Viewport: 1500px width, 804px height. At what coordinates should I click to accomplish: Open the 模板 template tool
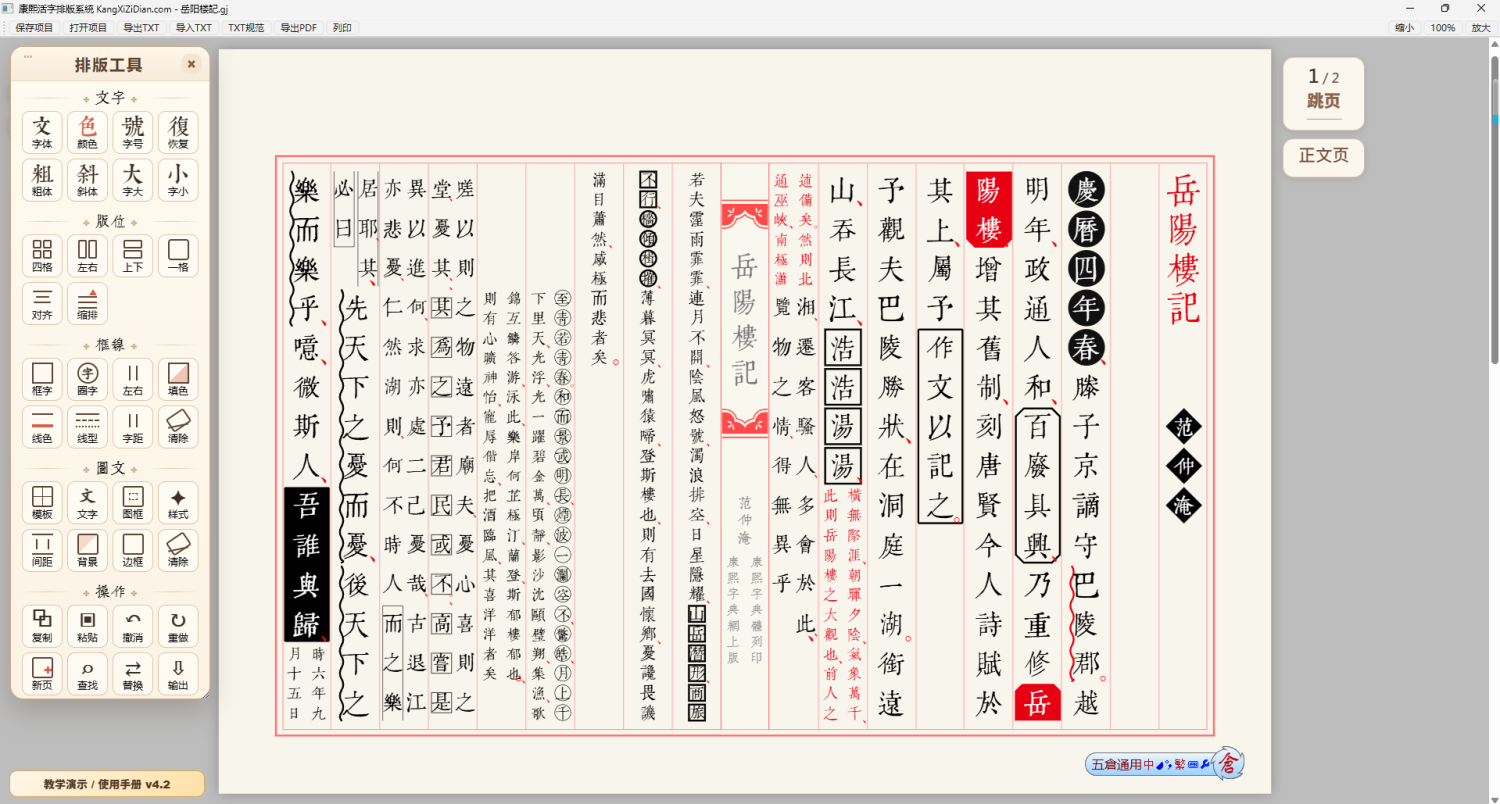coord(42,503)
